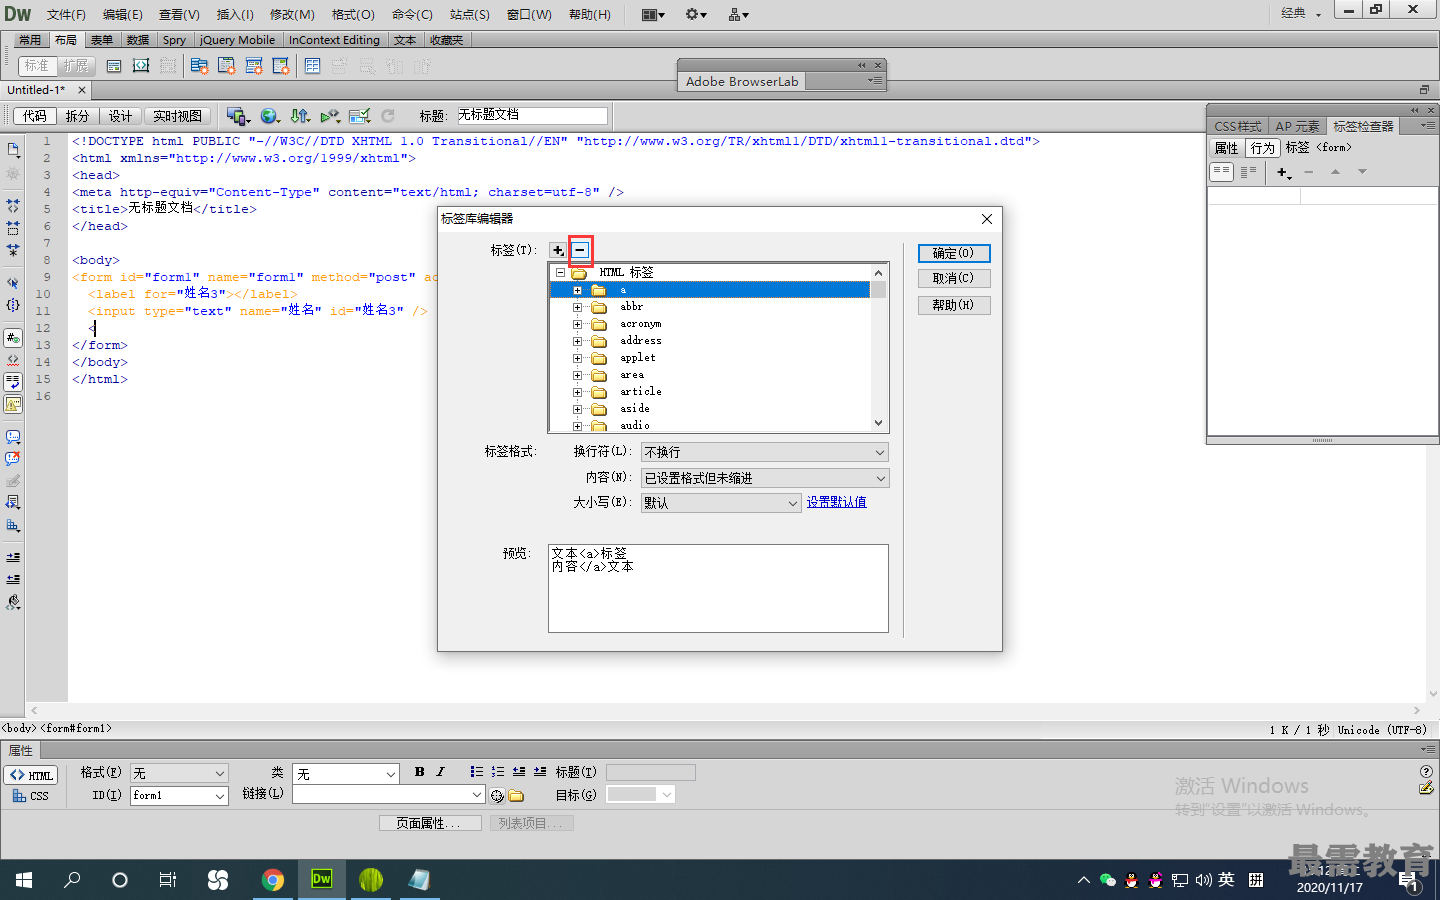Click the W3C Validation icon
This screenshot has height=900, width=1440.
(330, 116)
